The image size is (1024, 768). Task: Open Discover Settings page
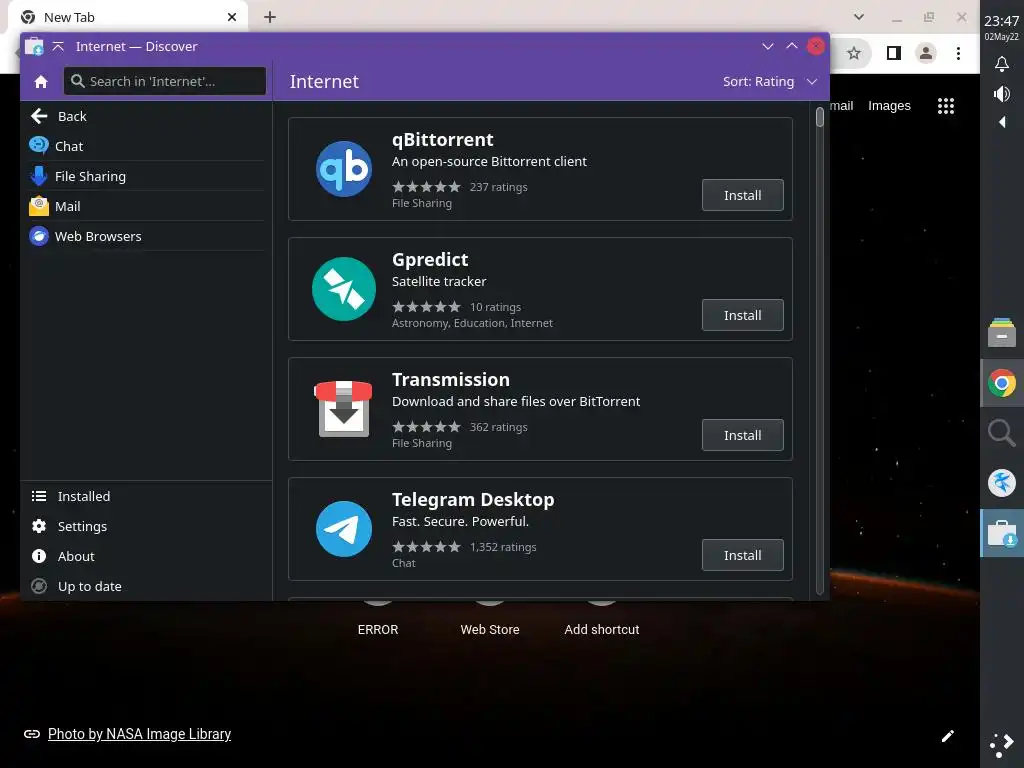[x=147, y=526]
